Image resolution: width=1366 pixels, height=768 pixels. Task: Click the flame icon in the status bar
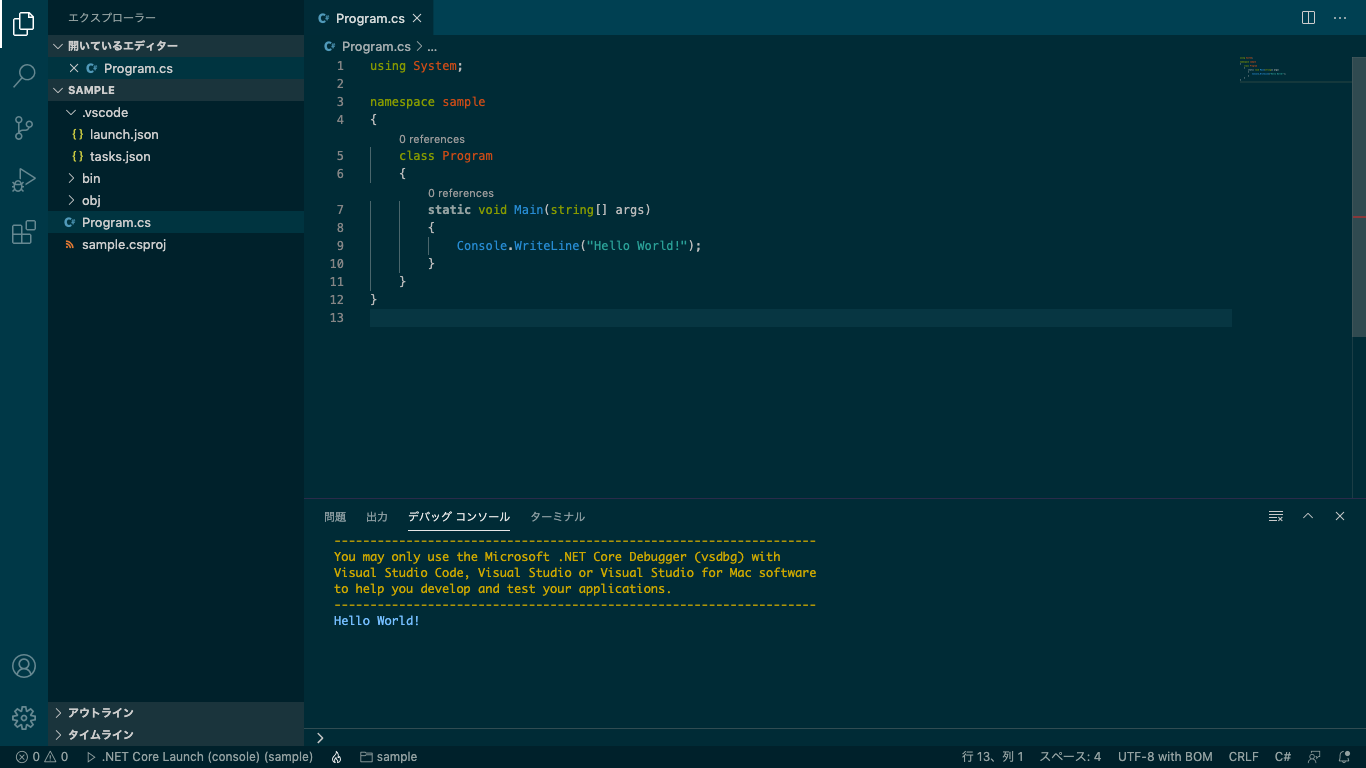pos(337,757)
